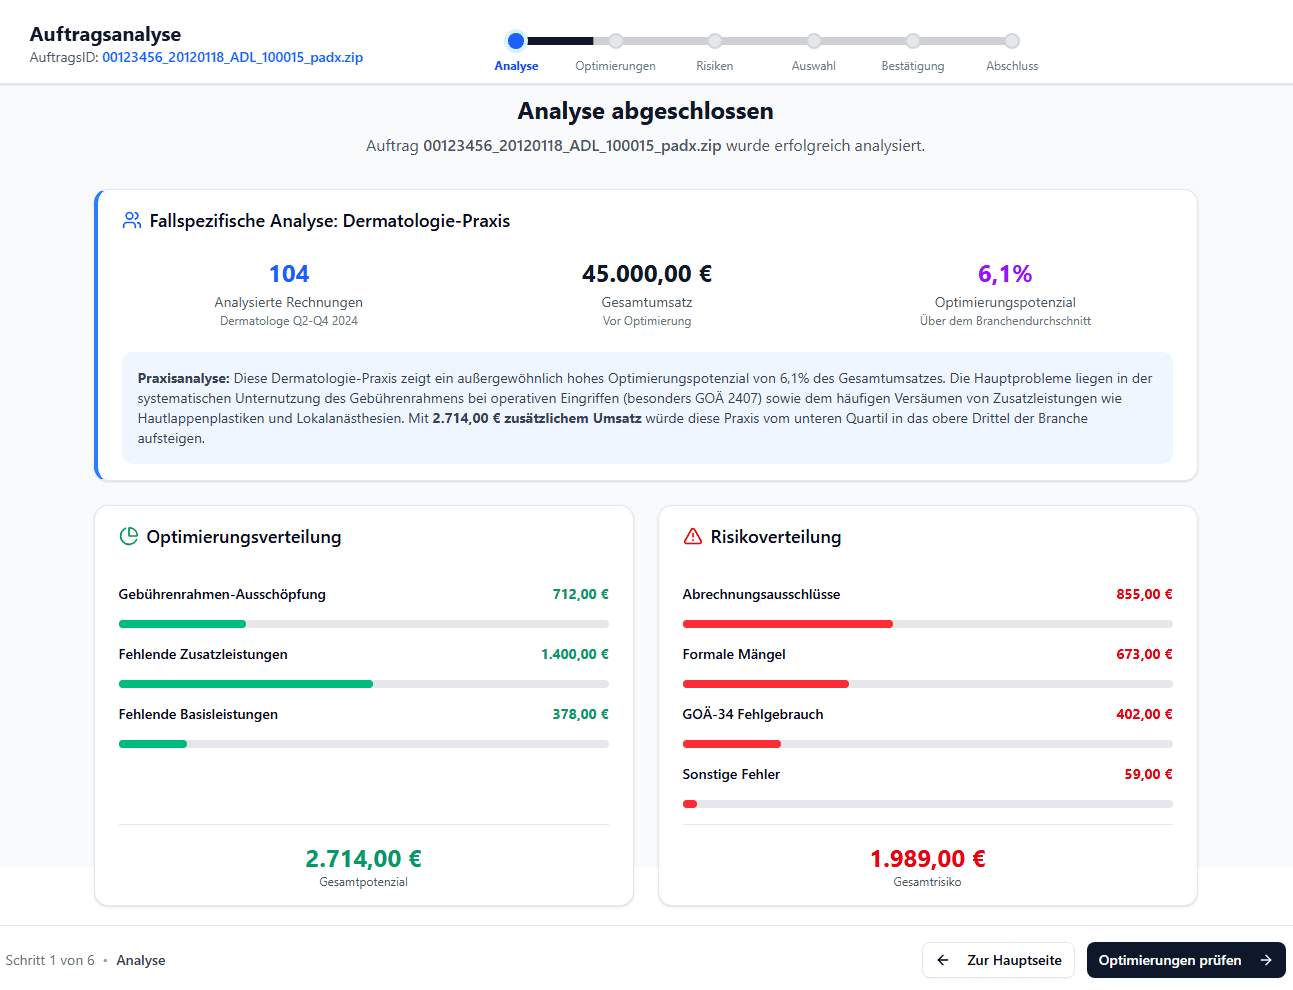This screenshot has width=1293, height=990.
Task: Click the Zur Hauptseite button
Action: [x=998, y=960]
